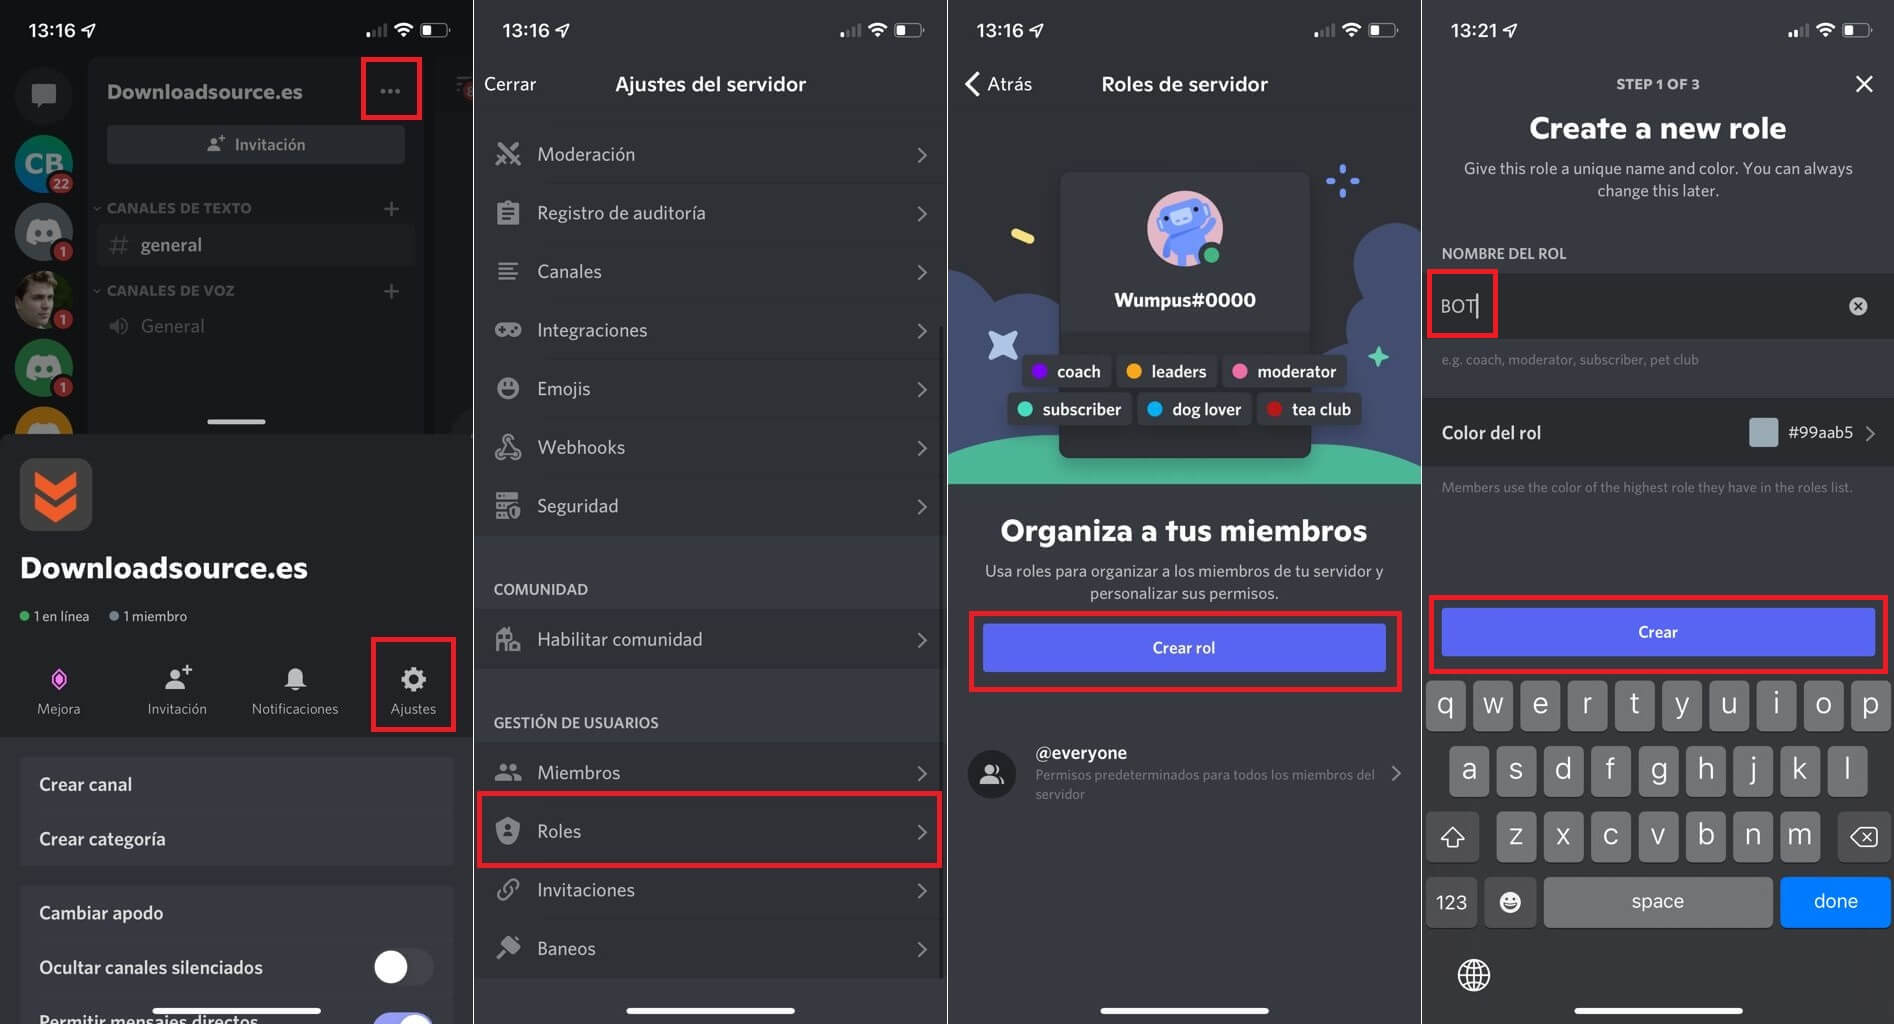Select Crear categoría option
The height and width of the screenshot is (1024, 1894).
coord(236,839)
